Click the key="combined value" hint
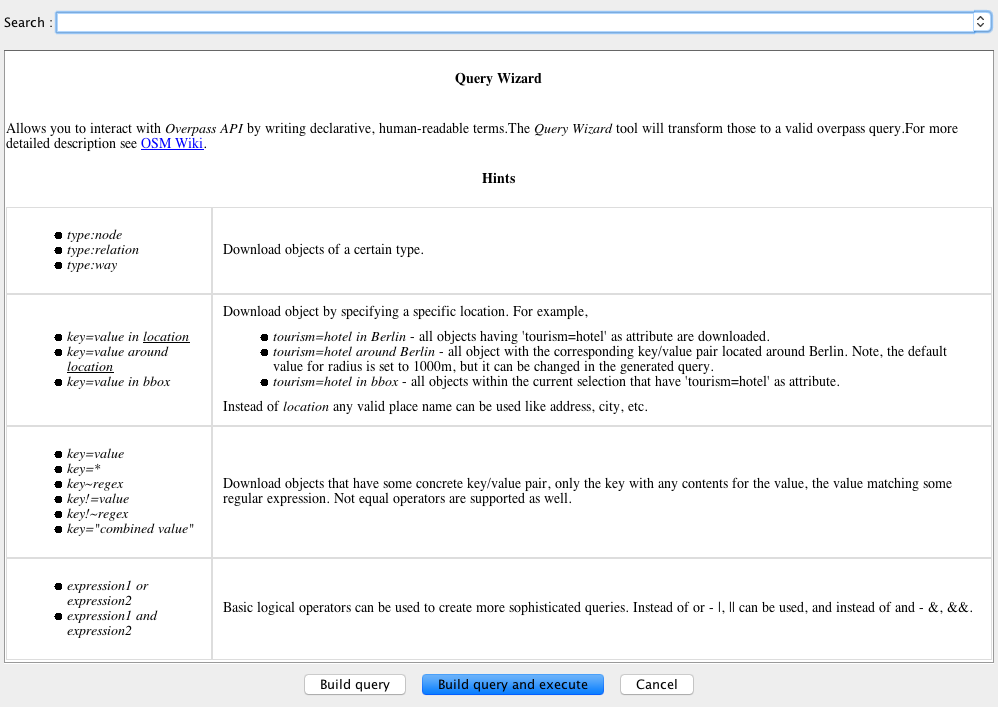This screenshot has width=998, height=707. point(130,529)
